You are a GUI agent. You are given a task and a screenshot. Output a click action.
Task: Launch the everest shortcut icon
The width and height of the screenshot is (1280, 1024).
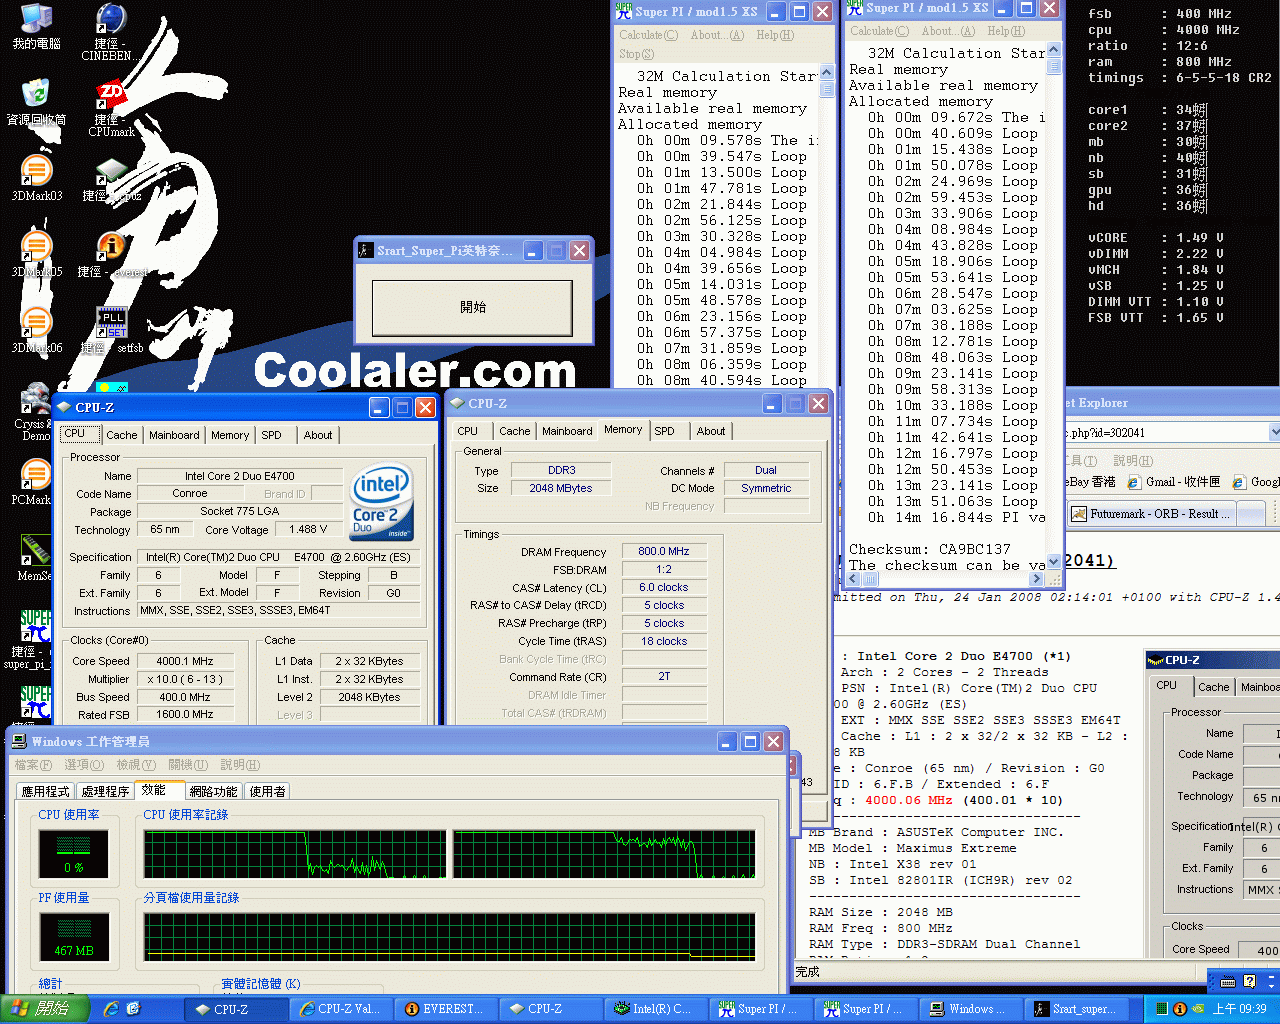pos(111,254)
